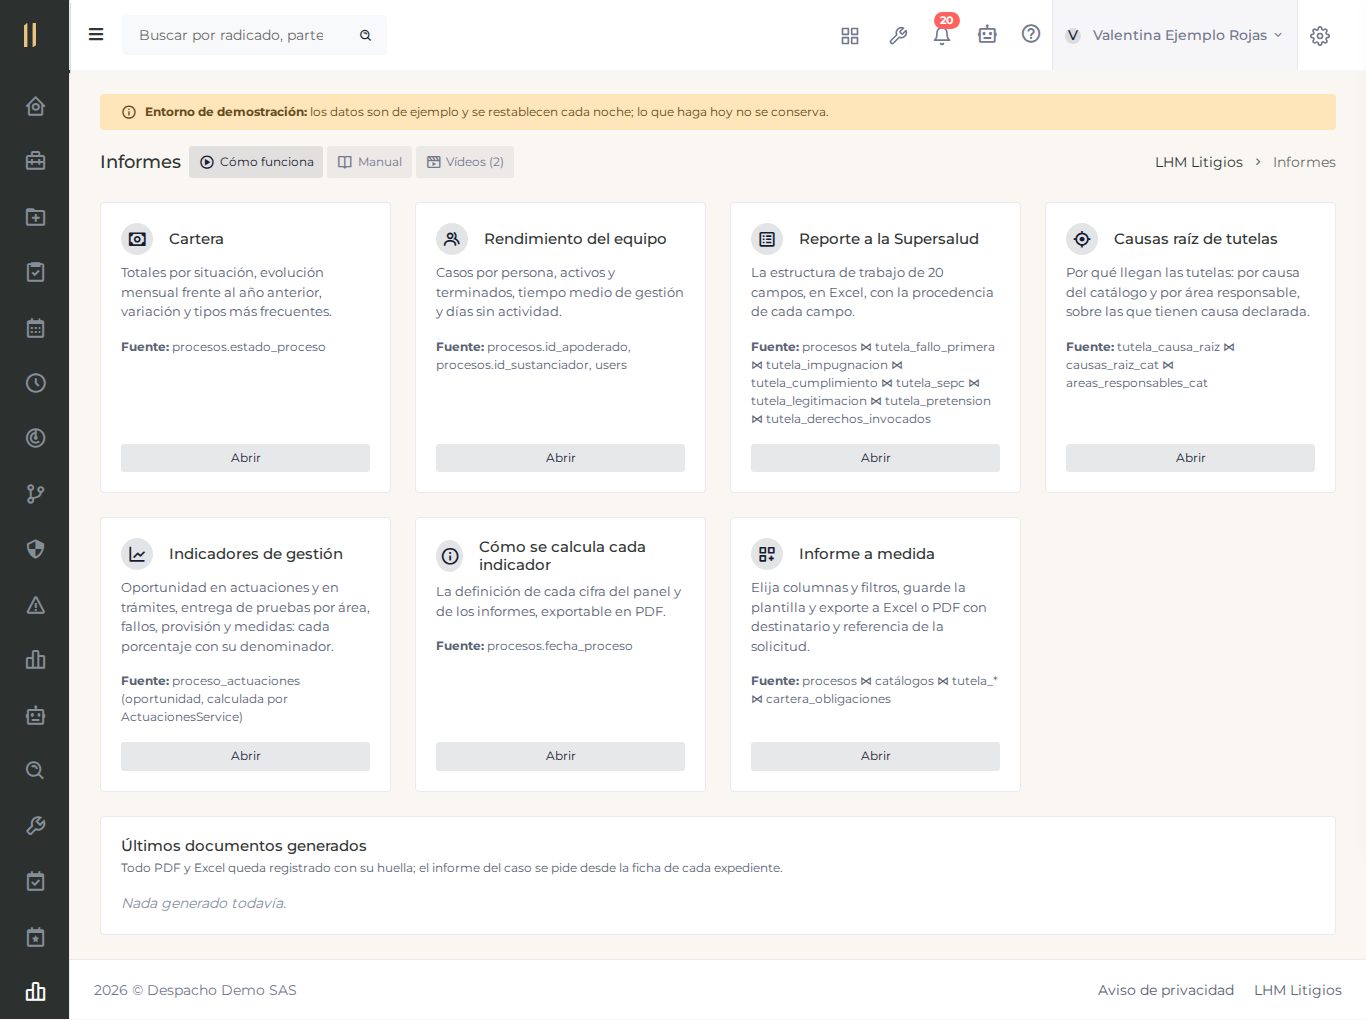Click the Rendimiento del equipo people icon

452,239
